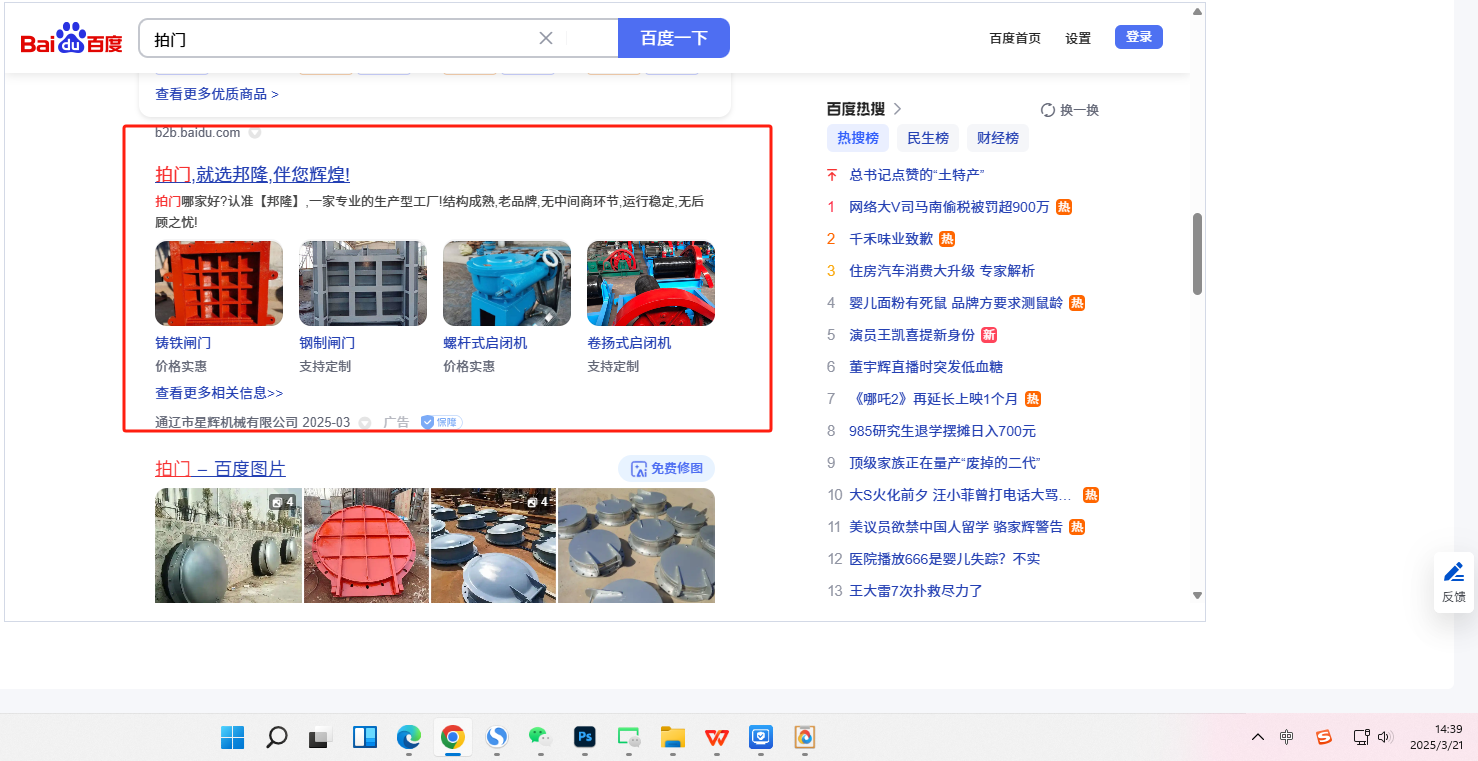Open the blue shield monitor app on taskbar
The image size is (1478, 761).
click(x=761, y=738)
